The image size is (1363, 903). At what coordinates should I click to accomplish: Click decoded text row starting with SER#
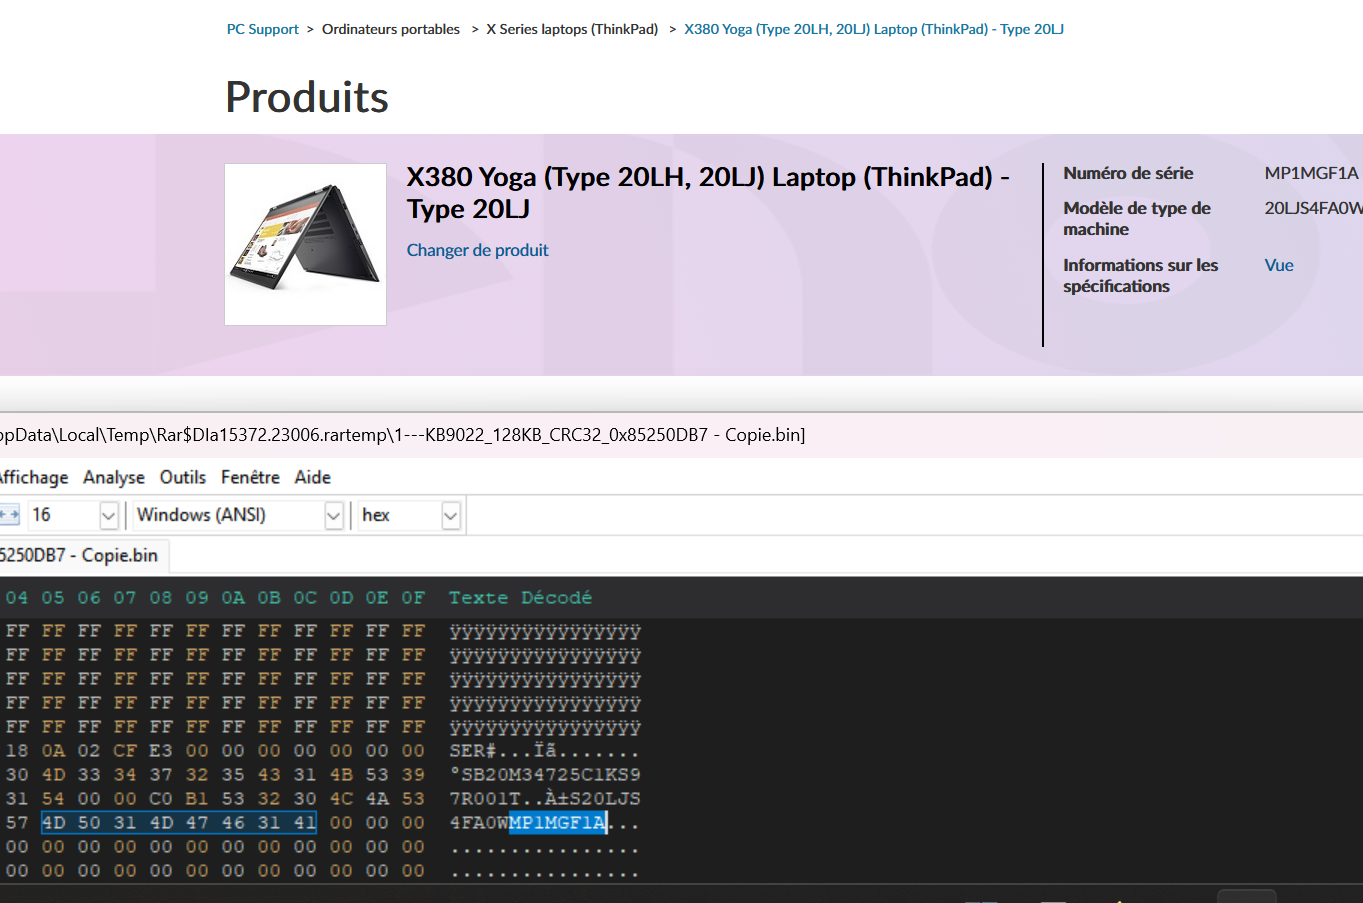pyautogui.click(x=544, y=751)
